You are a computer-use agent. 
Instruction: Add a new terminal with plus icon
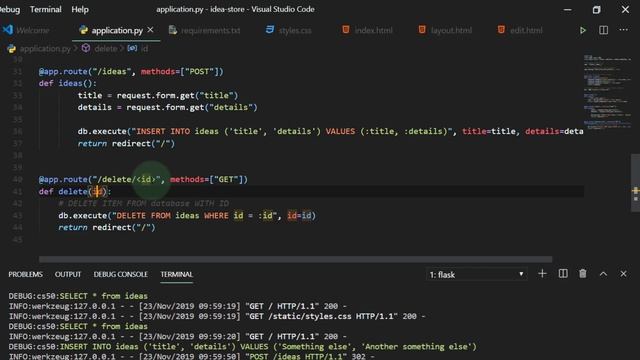pyautogui.click(x=542, y=274)
